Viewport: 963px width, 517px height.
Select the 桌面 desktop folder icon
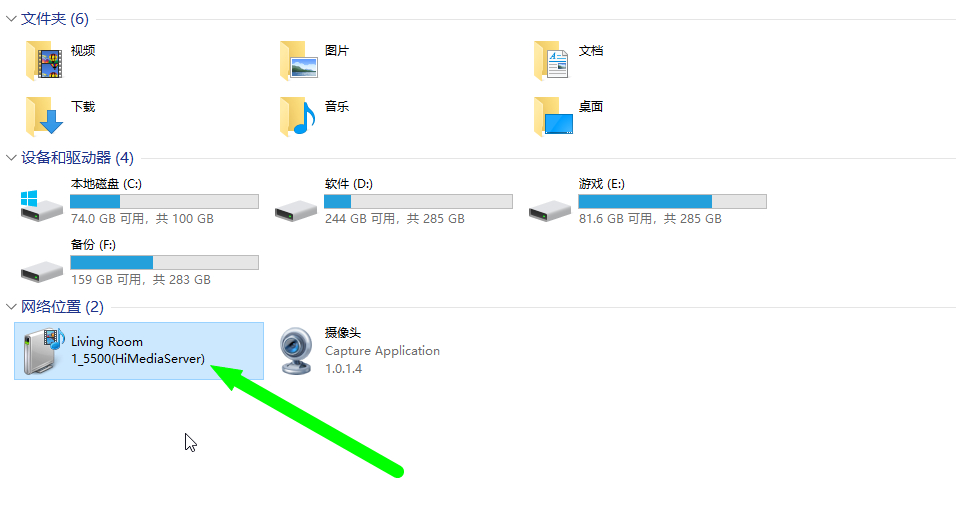(553, 116)
